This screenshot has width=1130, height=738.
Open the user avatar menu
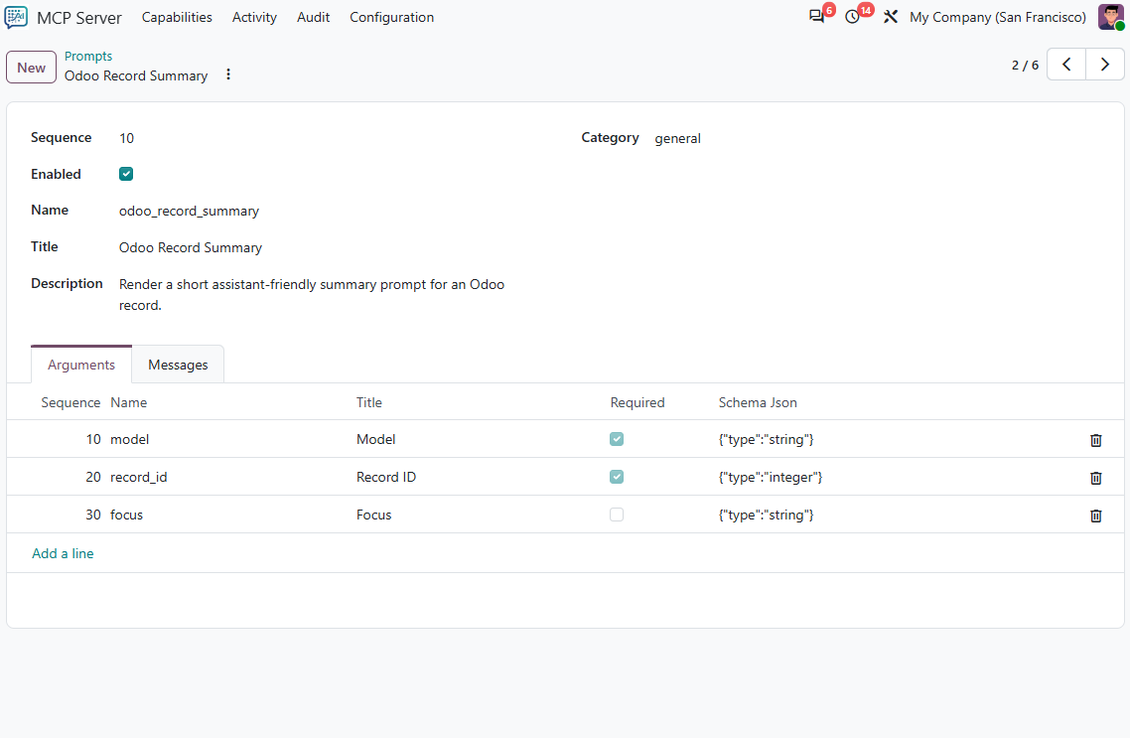click(x=1111, y=17)
